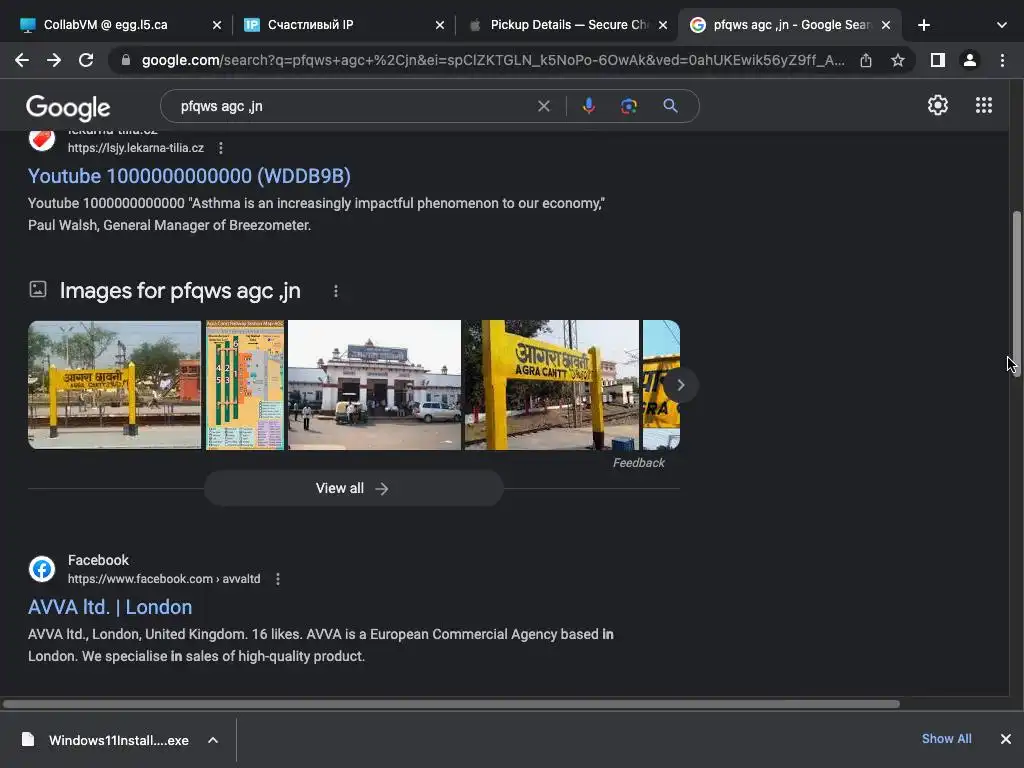The width and height of the screenshot is (1024, 768).
Task: Click the lekarna-tilia.cz site favicon
Action: tap(42, 140)
